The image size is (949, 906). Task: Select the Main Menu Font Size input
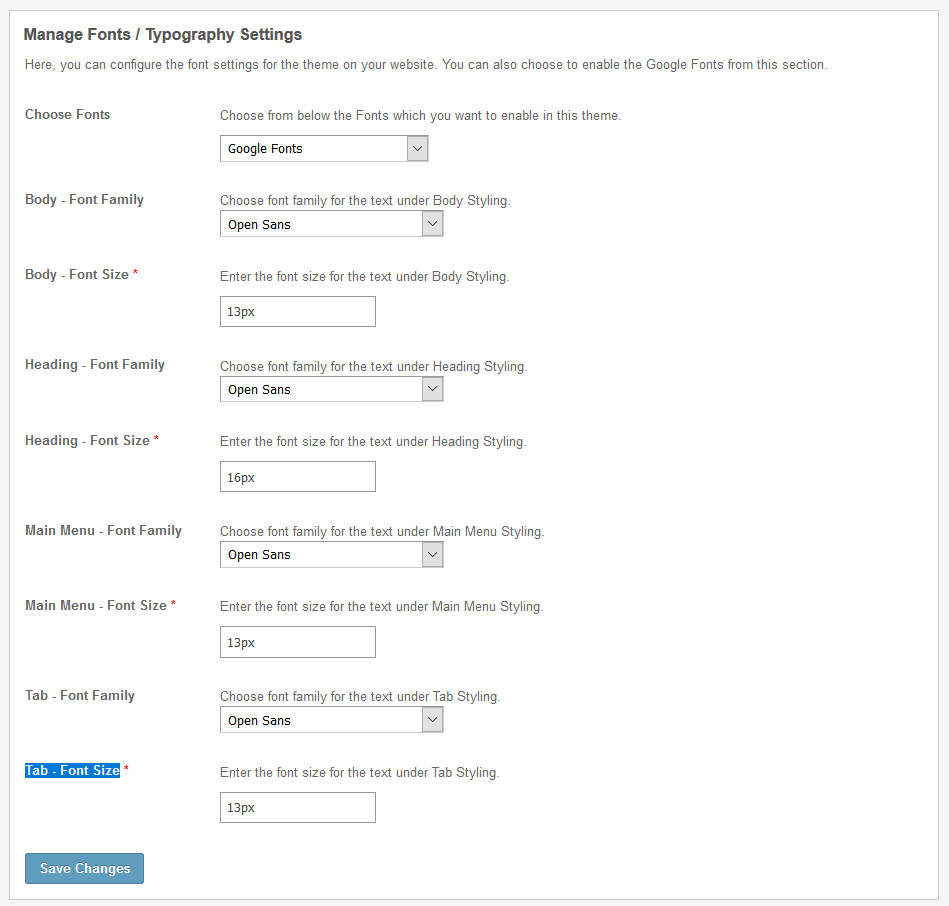tap(297, 642)
